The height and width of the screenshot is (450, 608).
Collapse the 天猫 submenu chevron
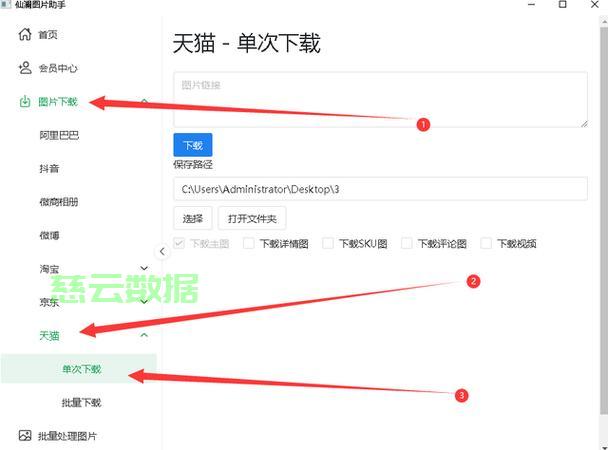pos(144,335)
